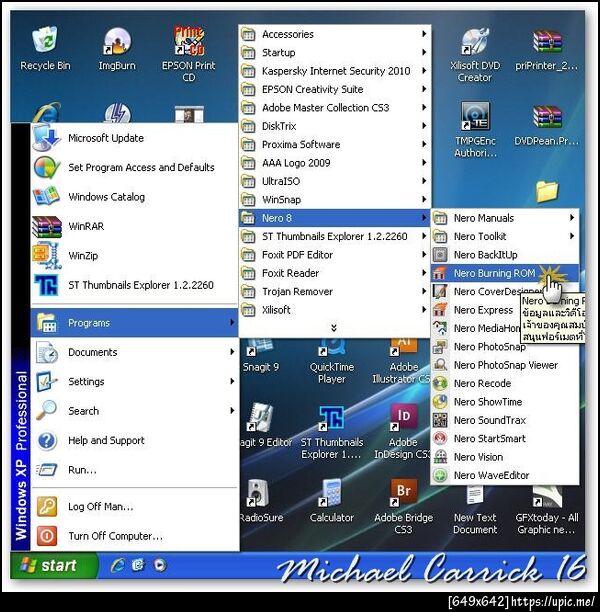Expand the Nero Toolkit submenu
The height and width of the screenshot is (612, 600).
click(x=505, y=236)
